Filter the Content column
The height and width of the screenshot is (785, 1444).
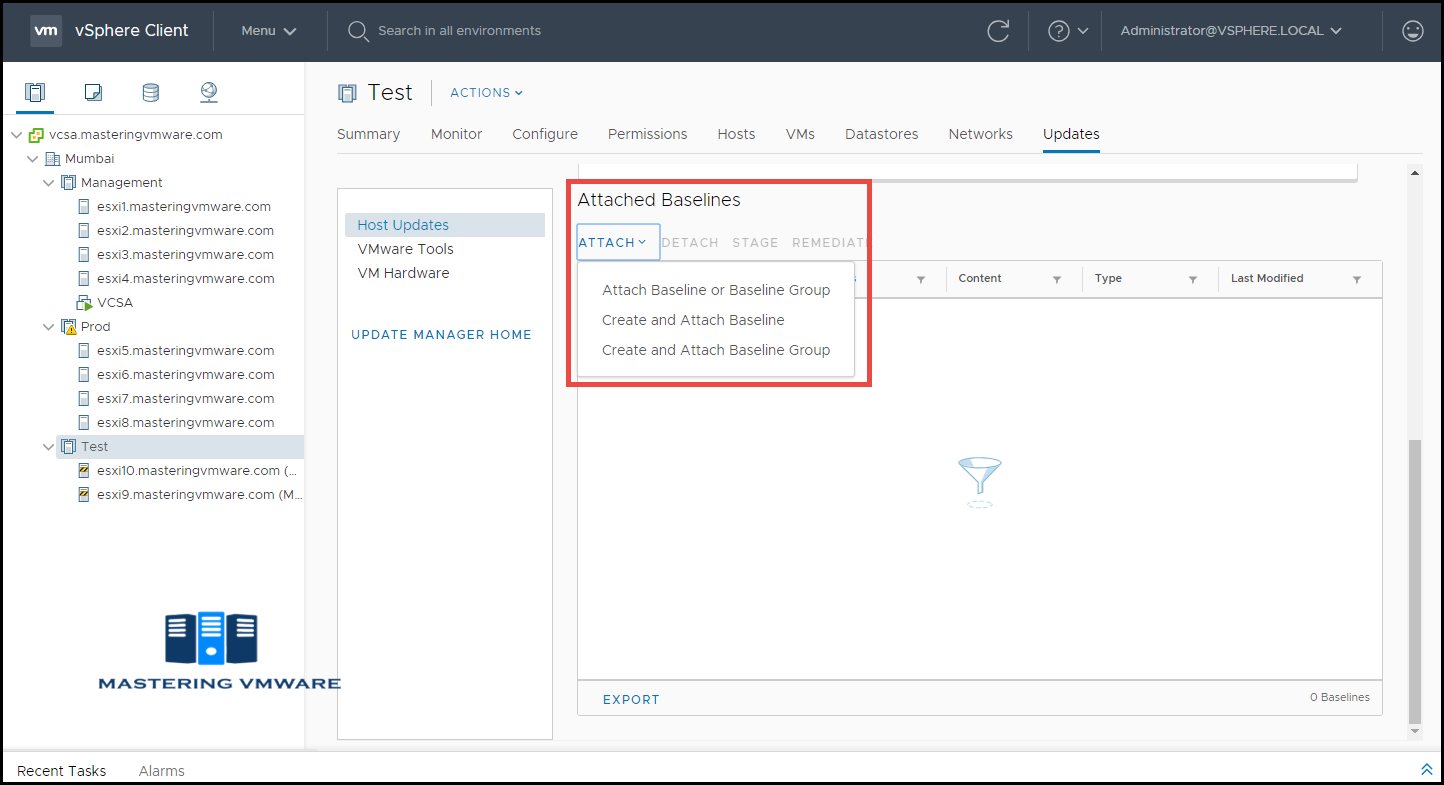tap(1057, 280)
